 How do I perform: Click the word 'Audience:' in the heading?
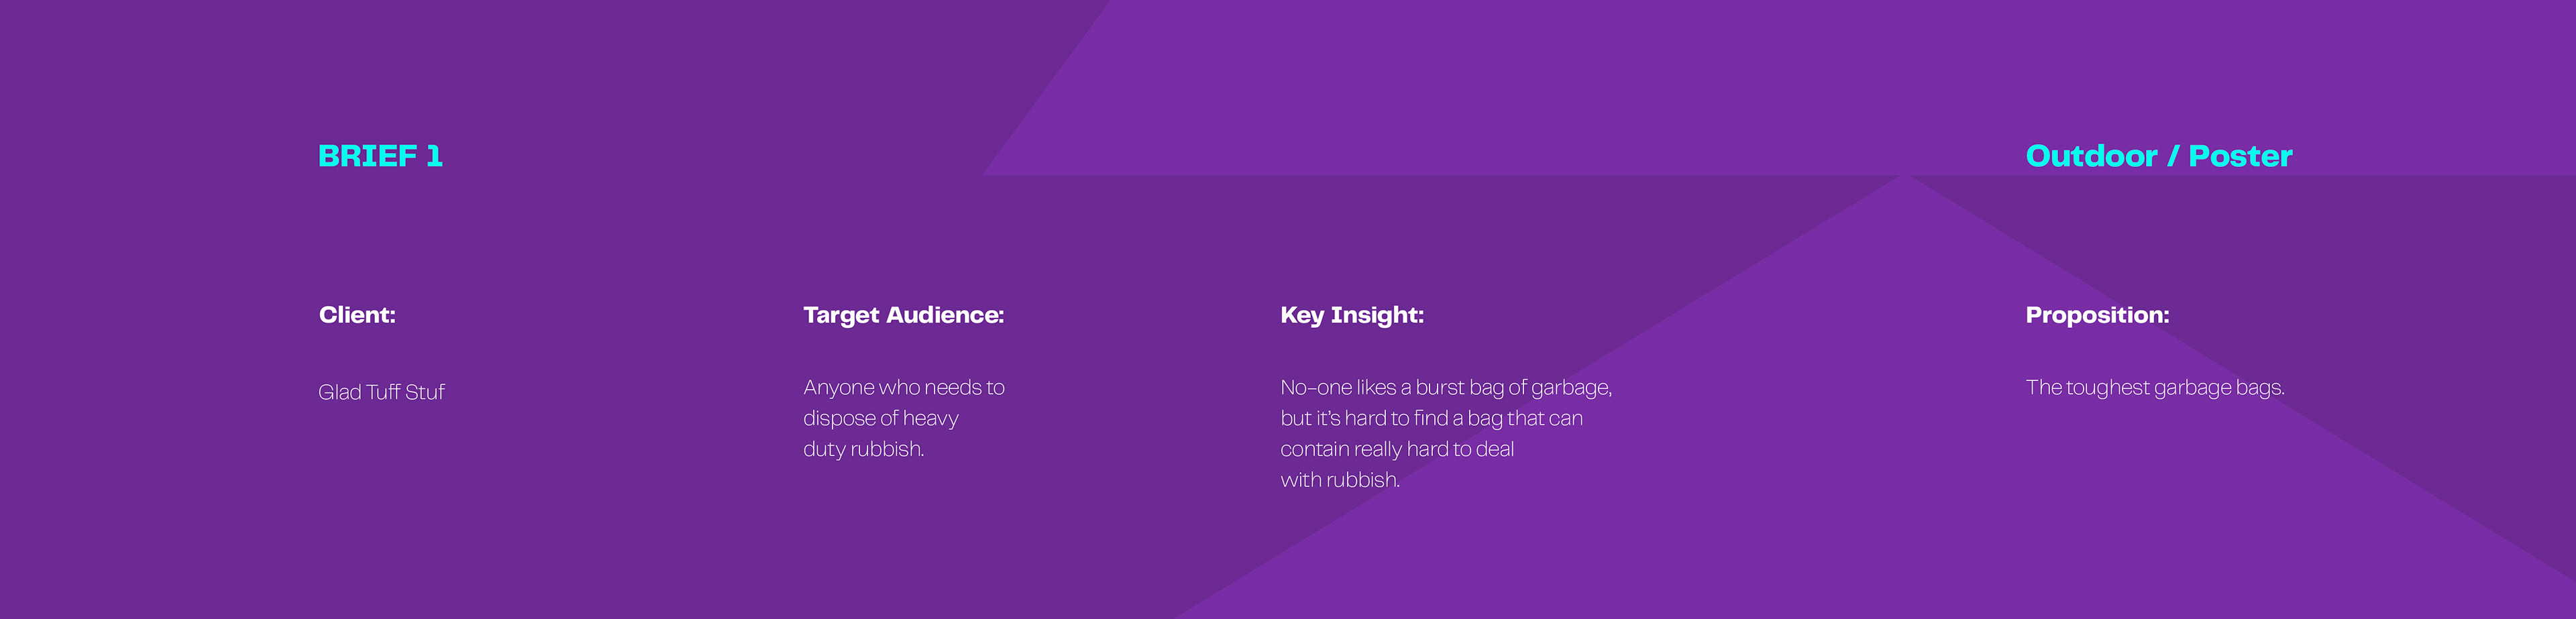945,315
